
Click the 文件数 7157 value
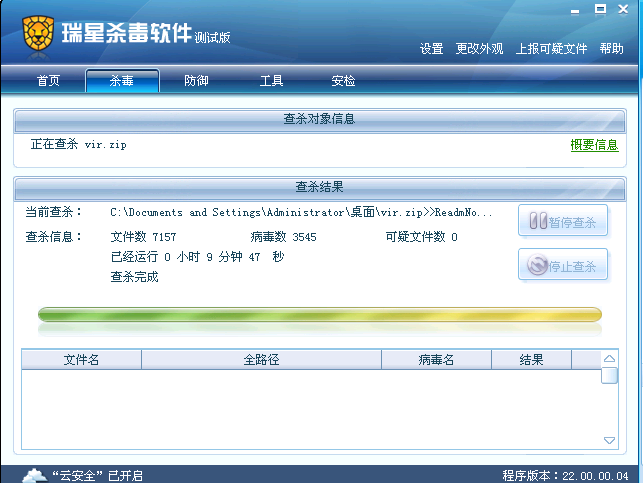click(144, 237)
